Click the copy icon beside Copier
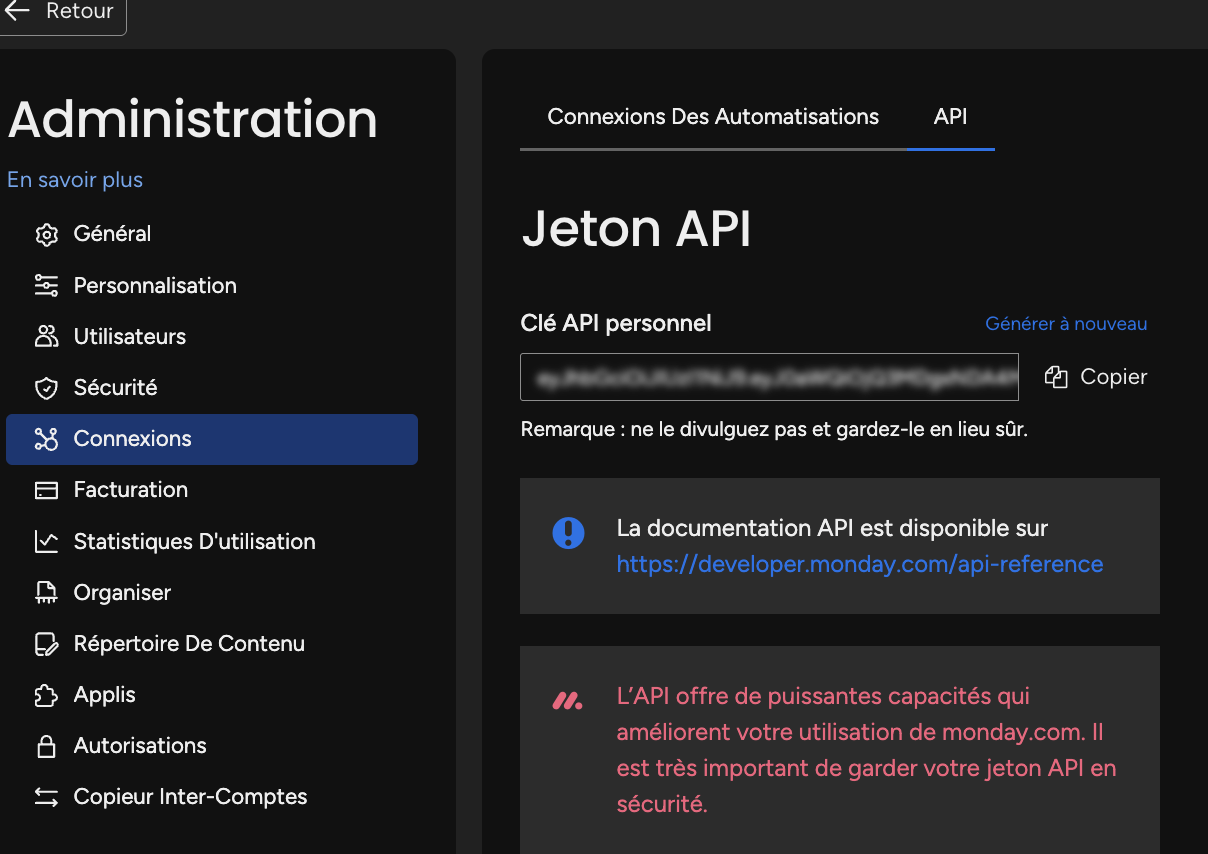Viewport: 1208px width, 854px height. (1056, 377)
